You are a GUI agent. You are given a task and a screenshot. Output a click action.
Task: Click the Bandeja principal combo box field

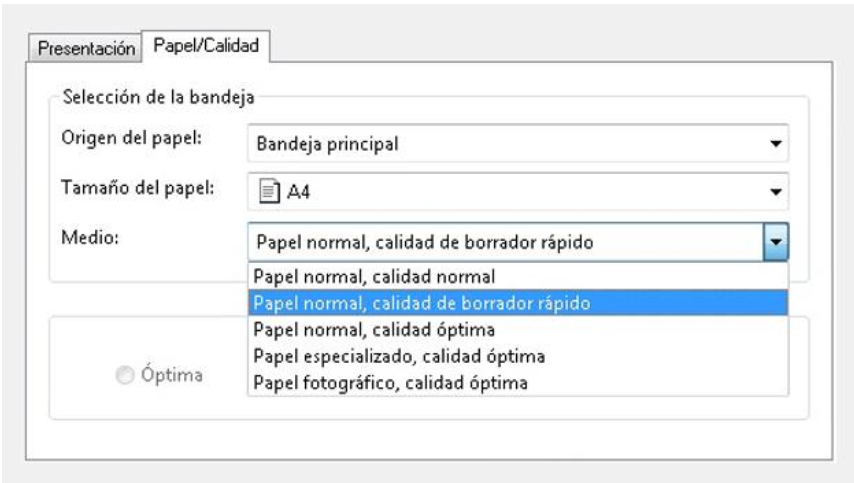518,143
